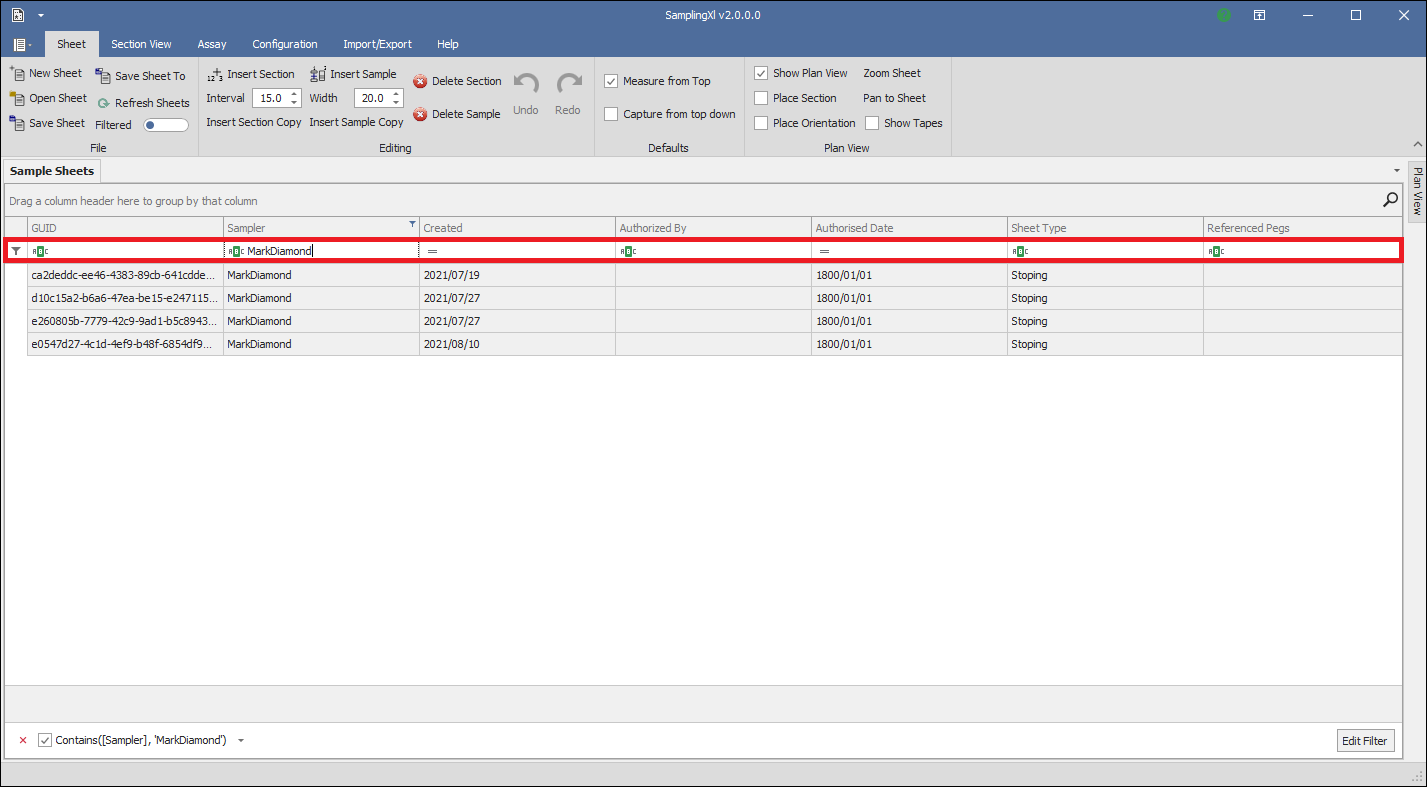Switch to the Section View tab

[x=141, y=44]
